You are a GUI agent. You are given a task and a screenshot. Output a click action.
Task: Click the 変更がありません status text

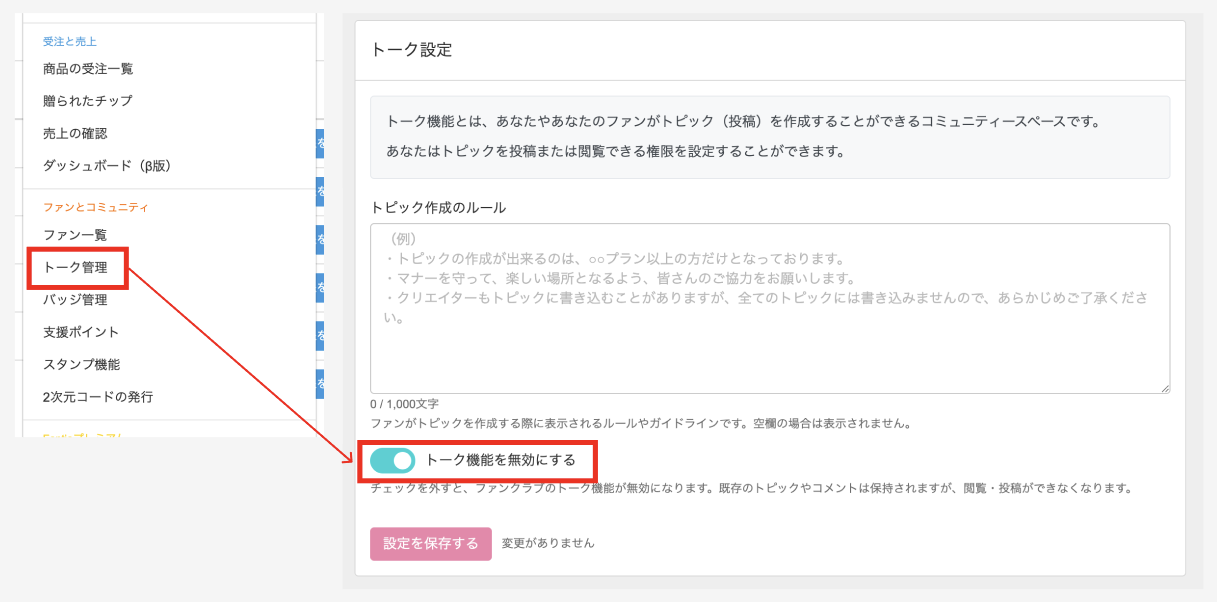tap(548, 543)
